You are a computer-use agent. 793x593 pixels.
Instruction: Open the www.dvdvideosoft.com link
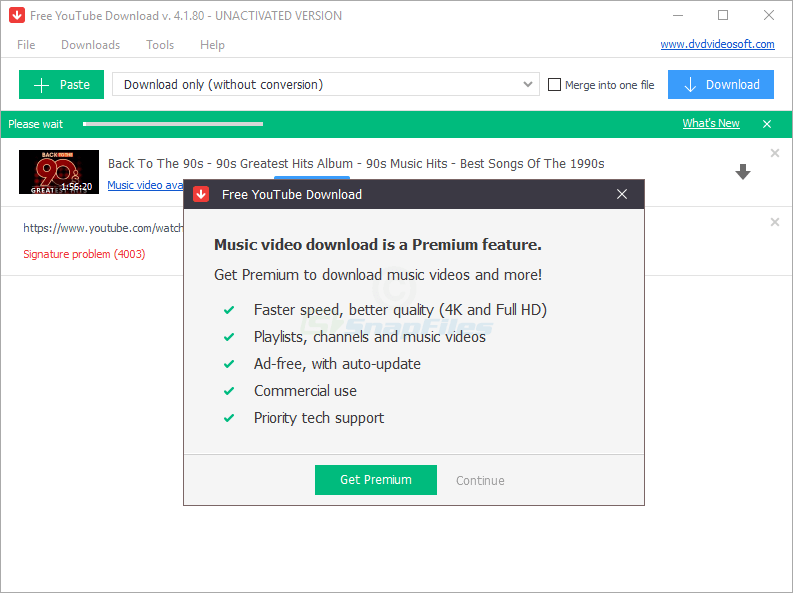coord(717,44)
